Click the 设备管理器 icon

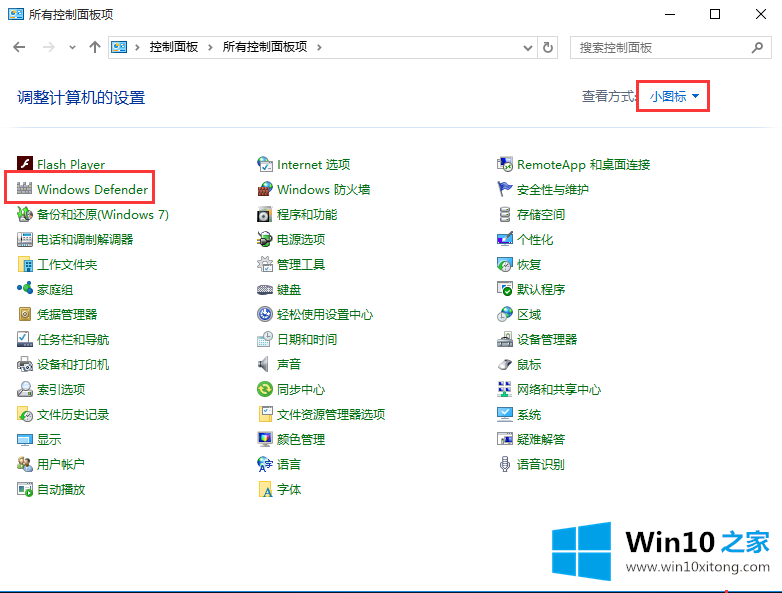pyautogui.click(x=505, y=339)
